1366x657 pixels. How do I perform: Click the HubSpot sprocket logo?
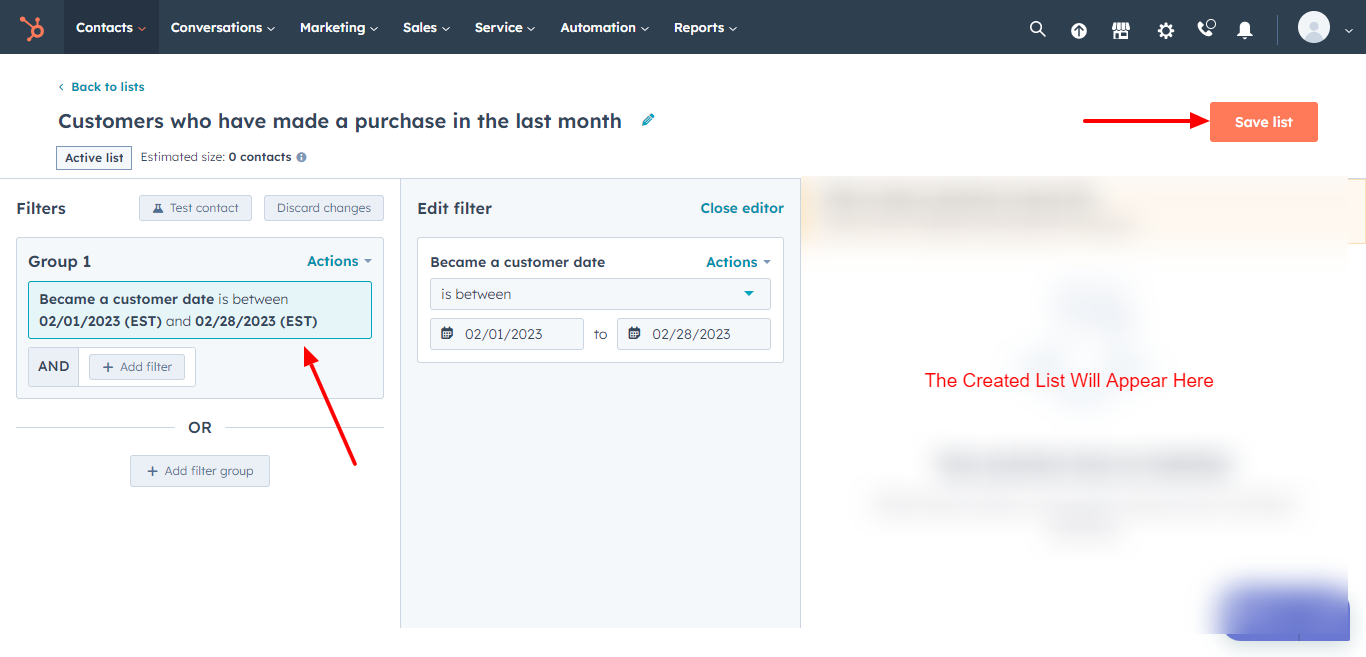pos(32,27)
